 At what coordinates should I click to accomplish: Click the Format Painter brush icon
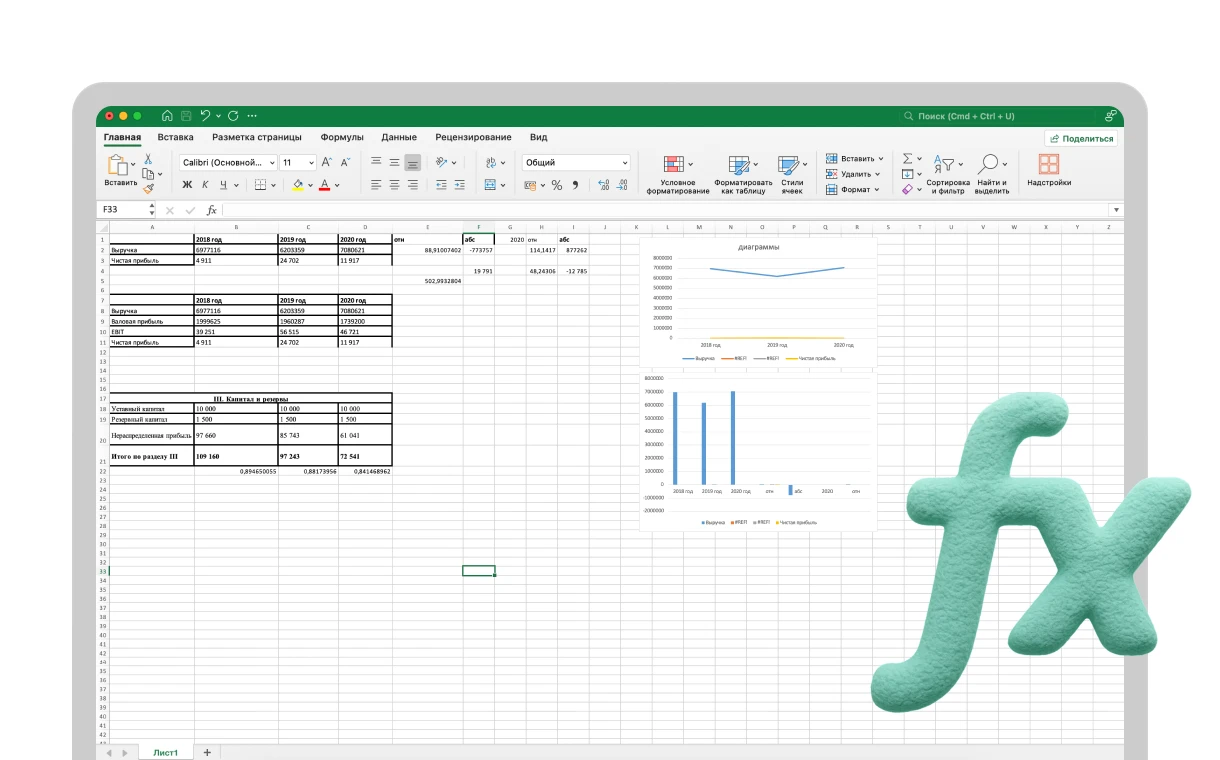(x=148, y=188)
